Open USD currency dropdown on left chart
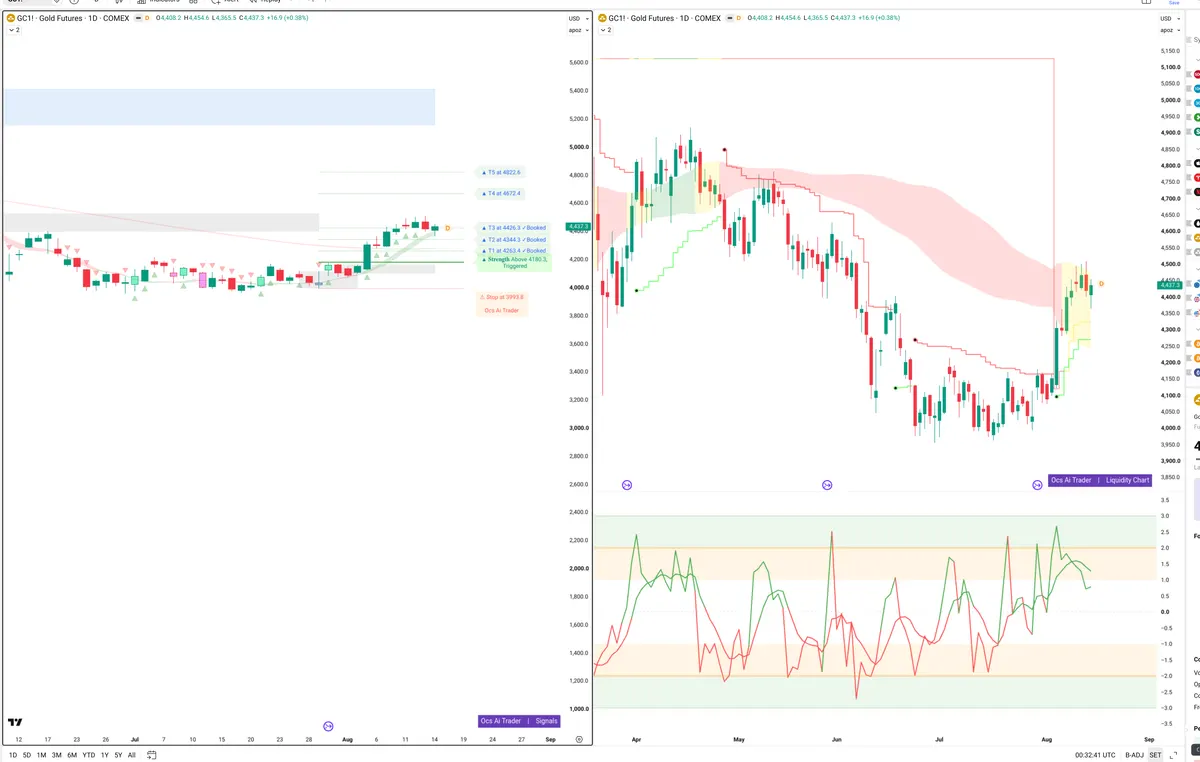This screenshot has height=762, width=1200. (577, 18)
